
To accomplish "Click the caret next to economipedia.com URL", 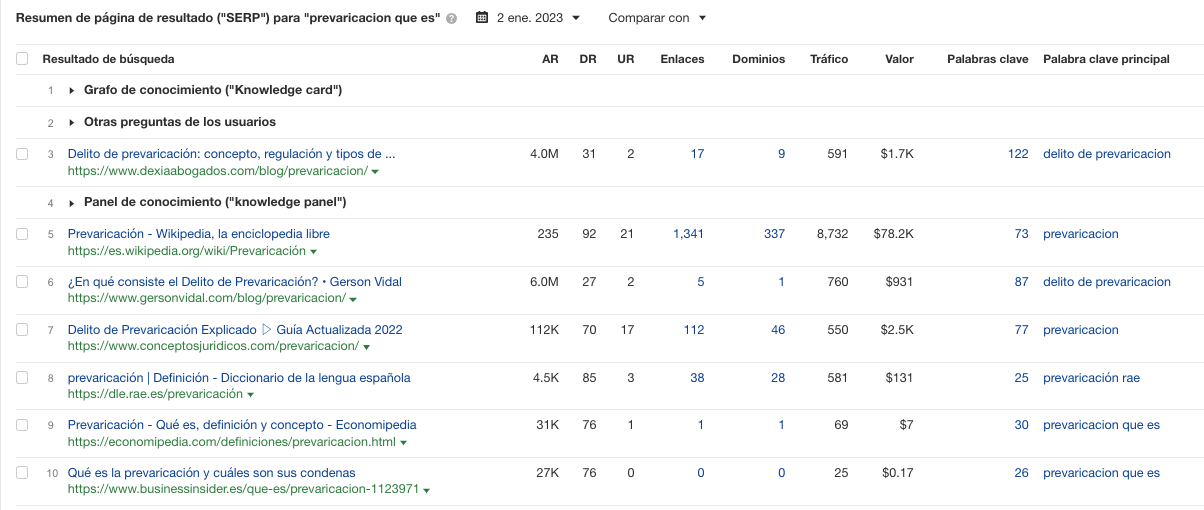I will pyautogui.click(x=403, y=443).
